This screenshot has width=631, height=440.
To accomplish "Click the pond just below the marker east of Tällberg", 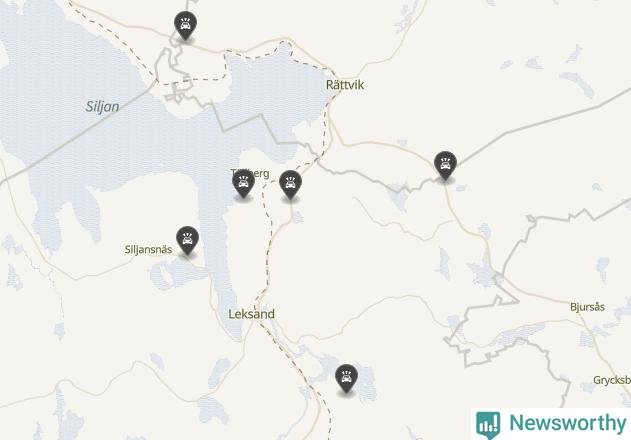I will [x=297, y=216].
